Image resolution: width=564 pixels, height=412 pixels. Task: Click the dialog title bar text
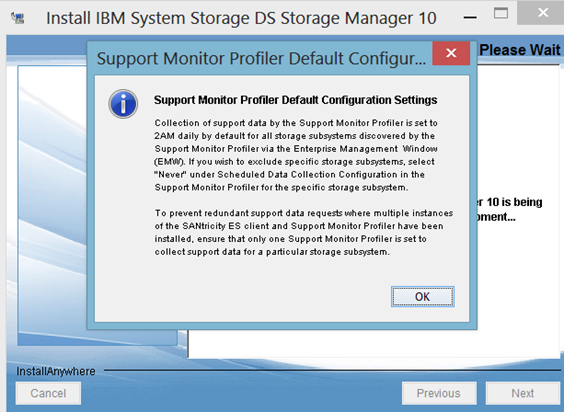pos(261,59)
